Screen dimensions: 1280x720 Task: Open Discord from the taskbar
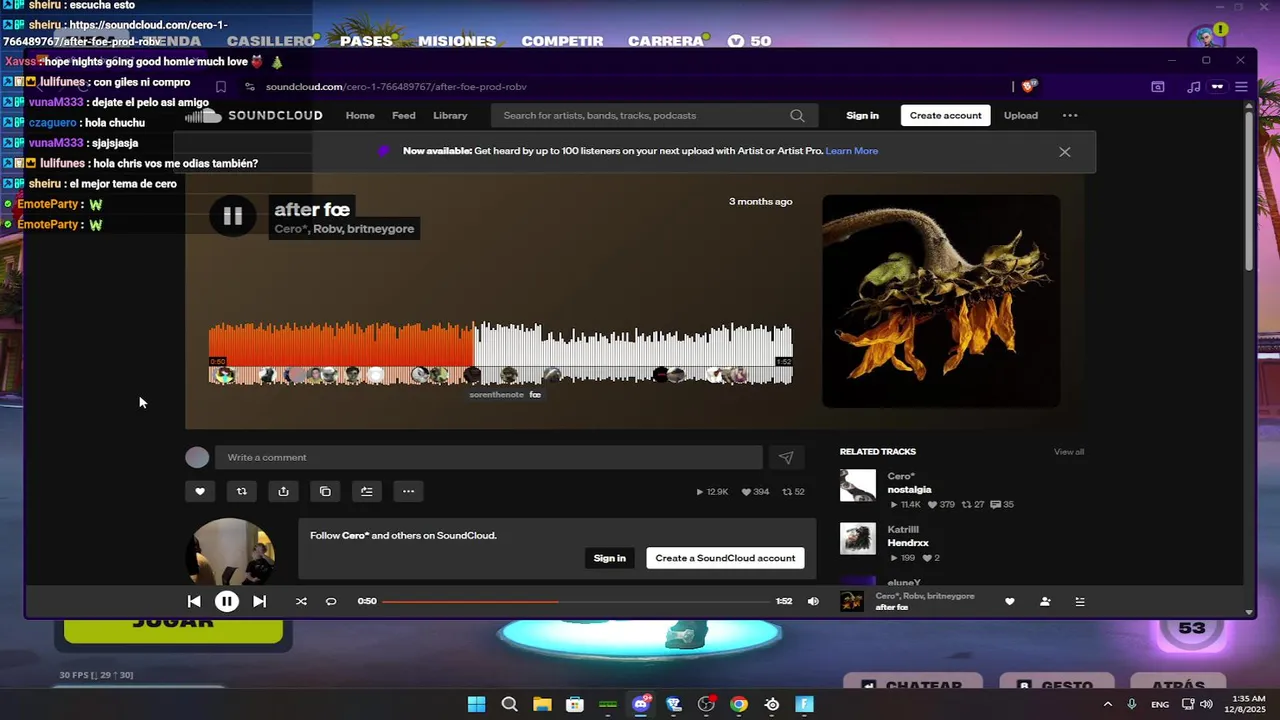tap(641, 704)
